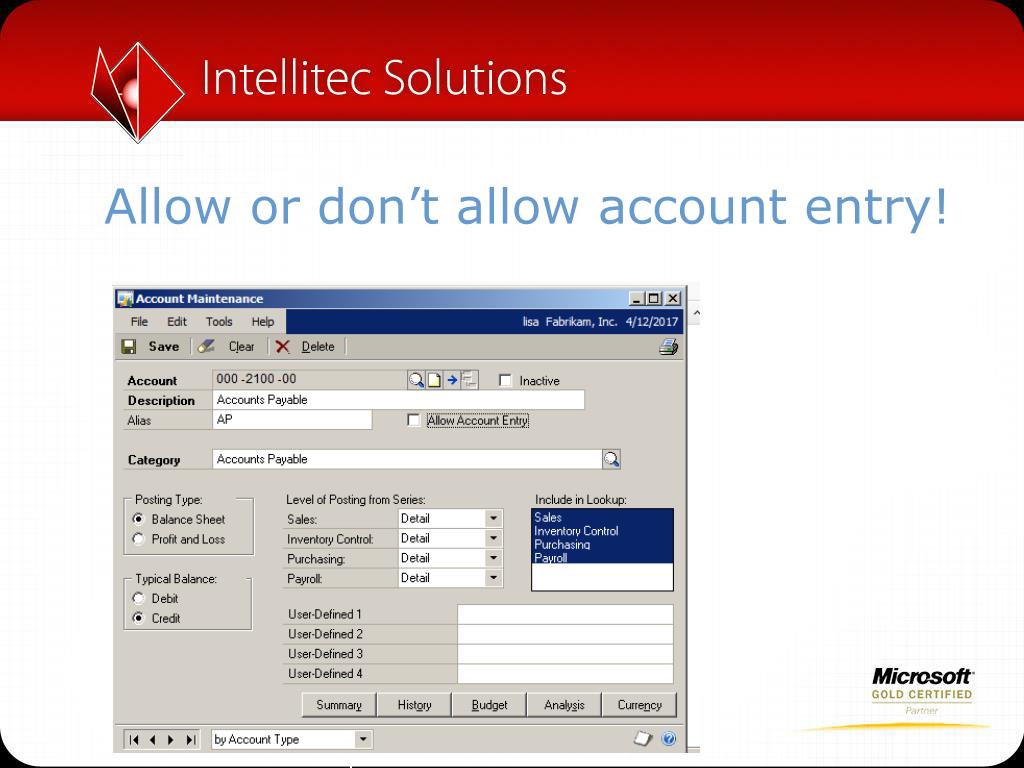Open the Edit menu
Screen dimensions: 1024x768
[177, 322]
